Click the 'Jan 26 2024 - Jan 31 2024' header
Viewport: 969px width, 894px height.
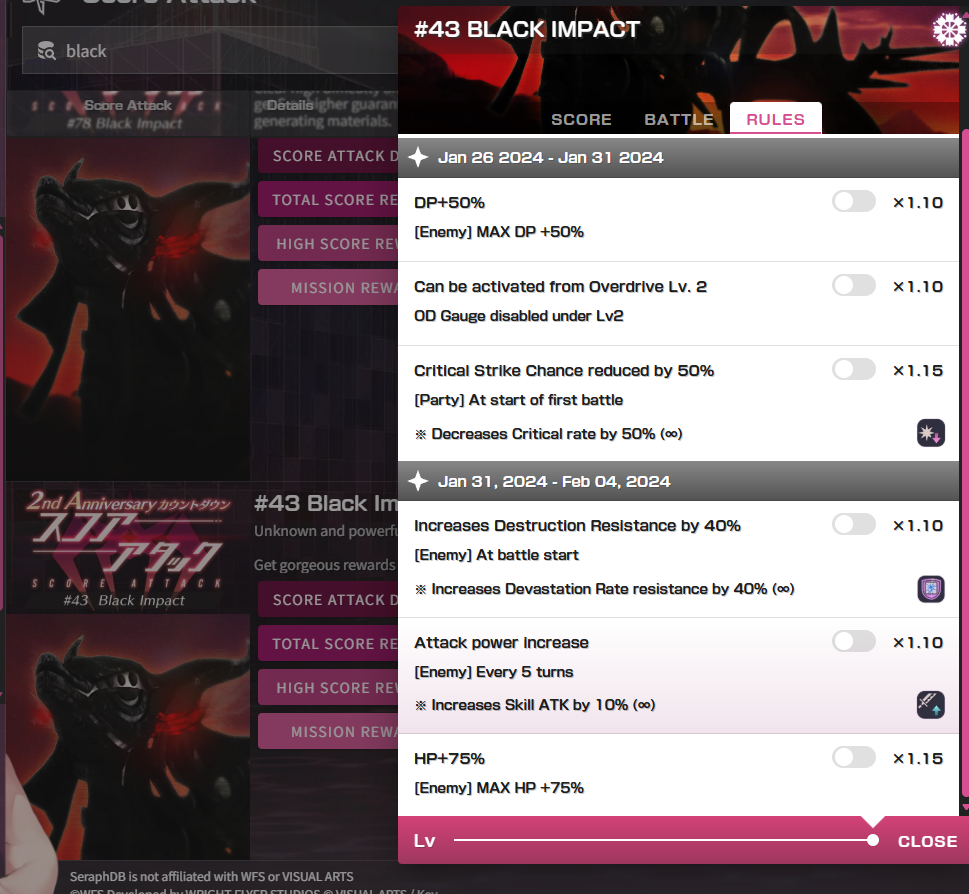coord(551,158)
